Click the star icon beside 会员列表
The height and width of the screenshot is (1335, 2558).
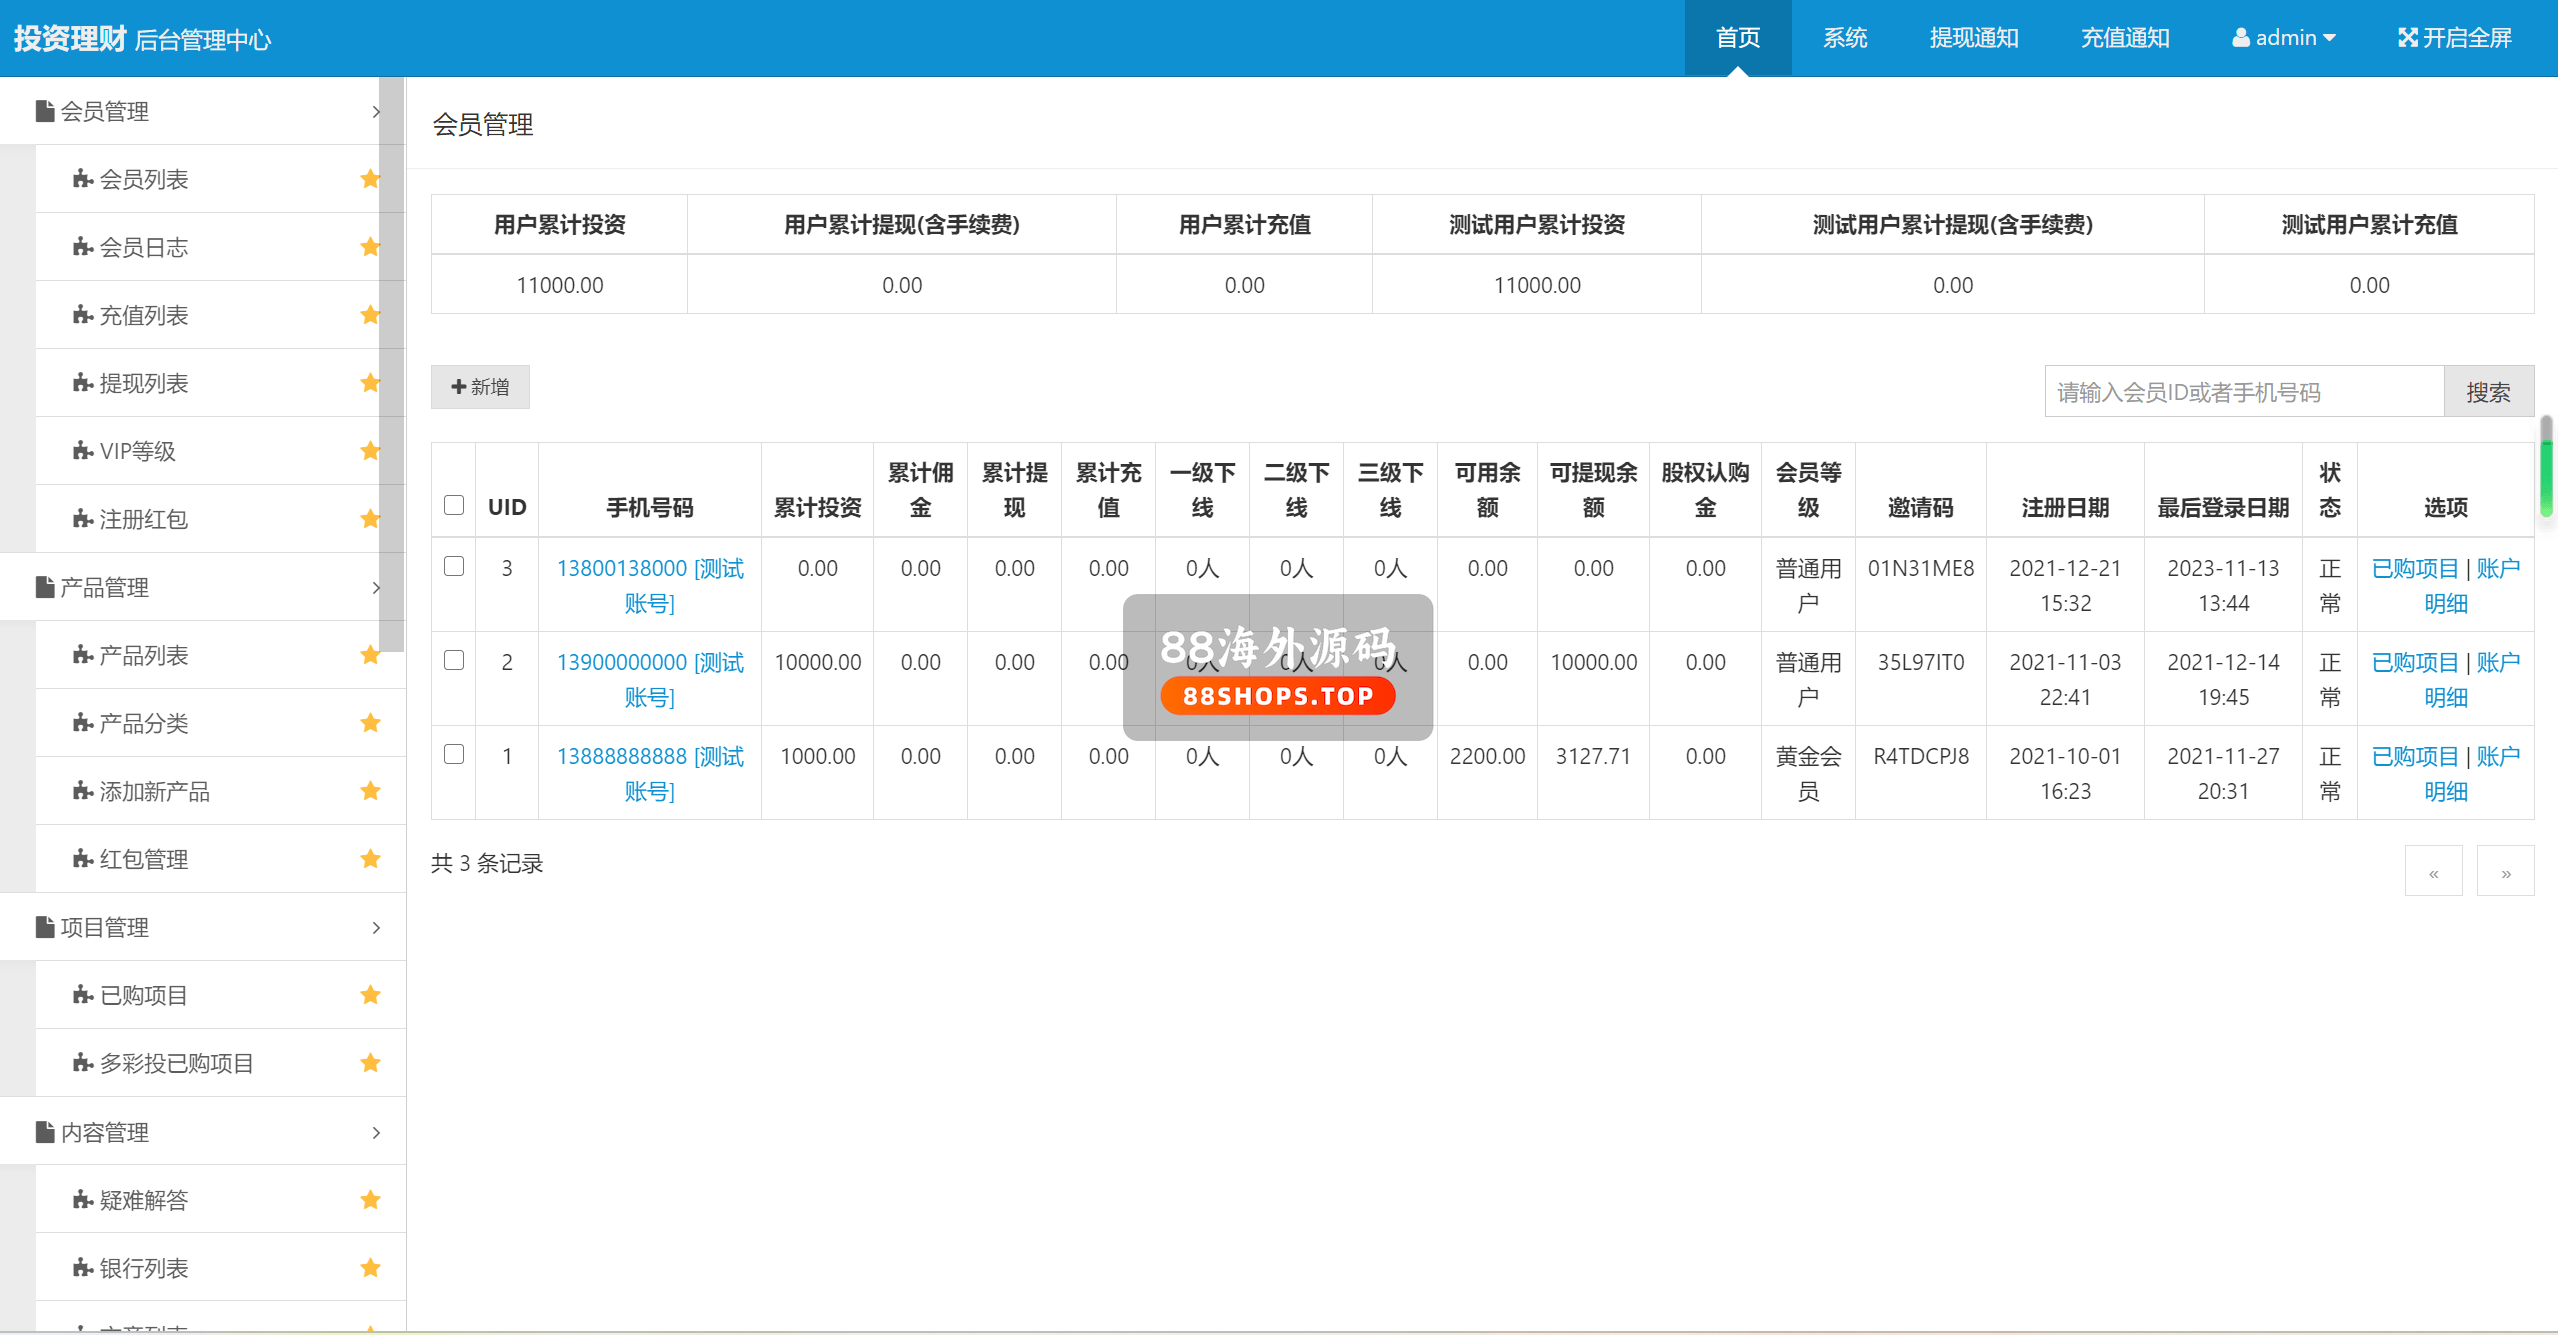(370, 179)
